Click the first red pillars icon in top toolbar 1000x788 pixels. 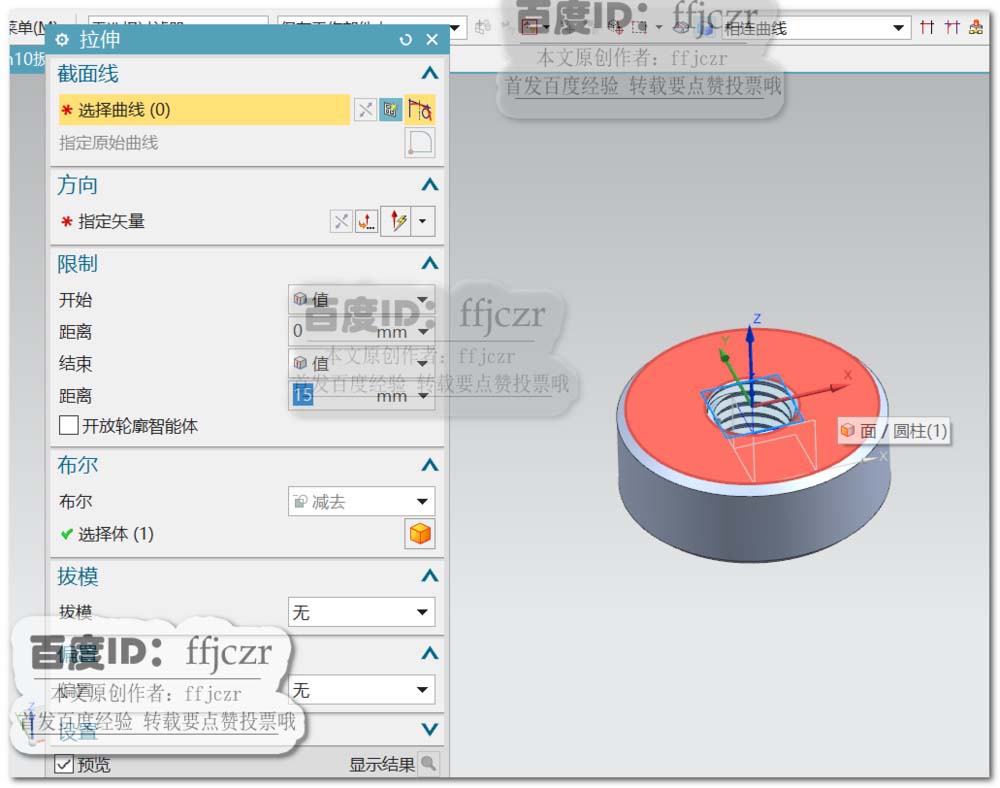pos(927,27)
